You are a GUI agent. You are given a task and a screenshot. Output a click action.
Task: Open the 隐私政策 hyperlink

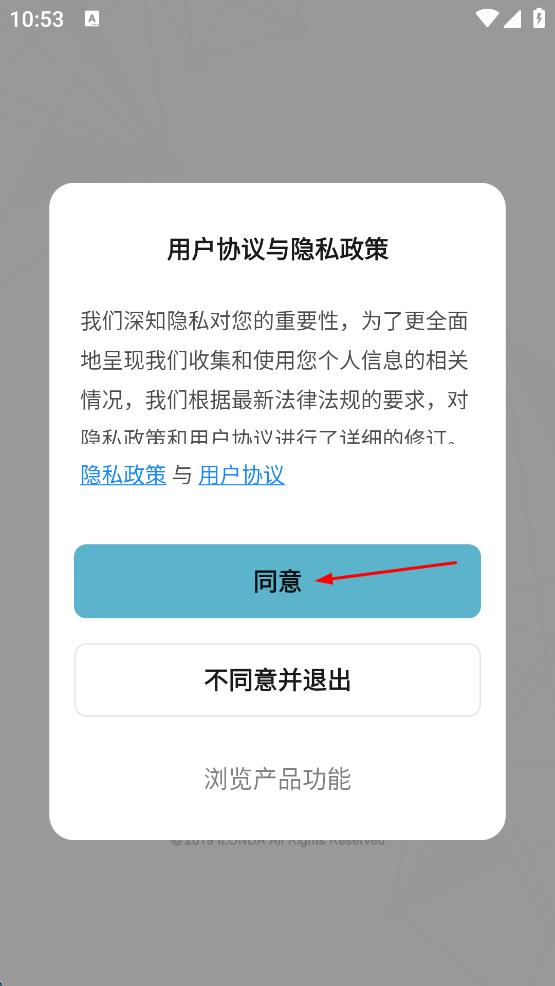[123, 475]
